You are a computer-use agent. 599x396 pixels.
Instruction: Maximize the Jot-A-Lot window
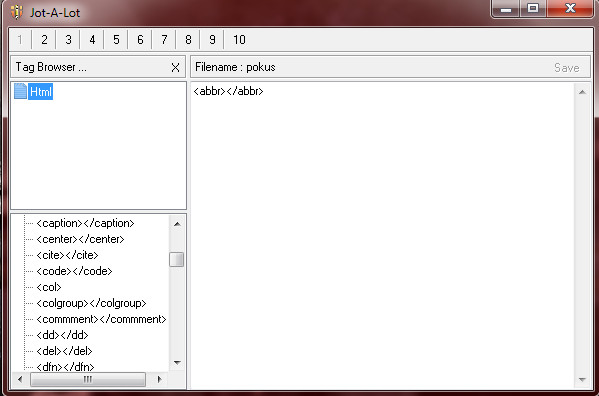(x=533, y=8)
